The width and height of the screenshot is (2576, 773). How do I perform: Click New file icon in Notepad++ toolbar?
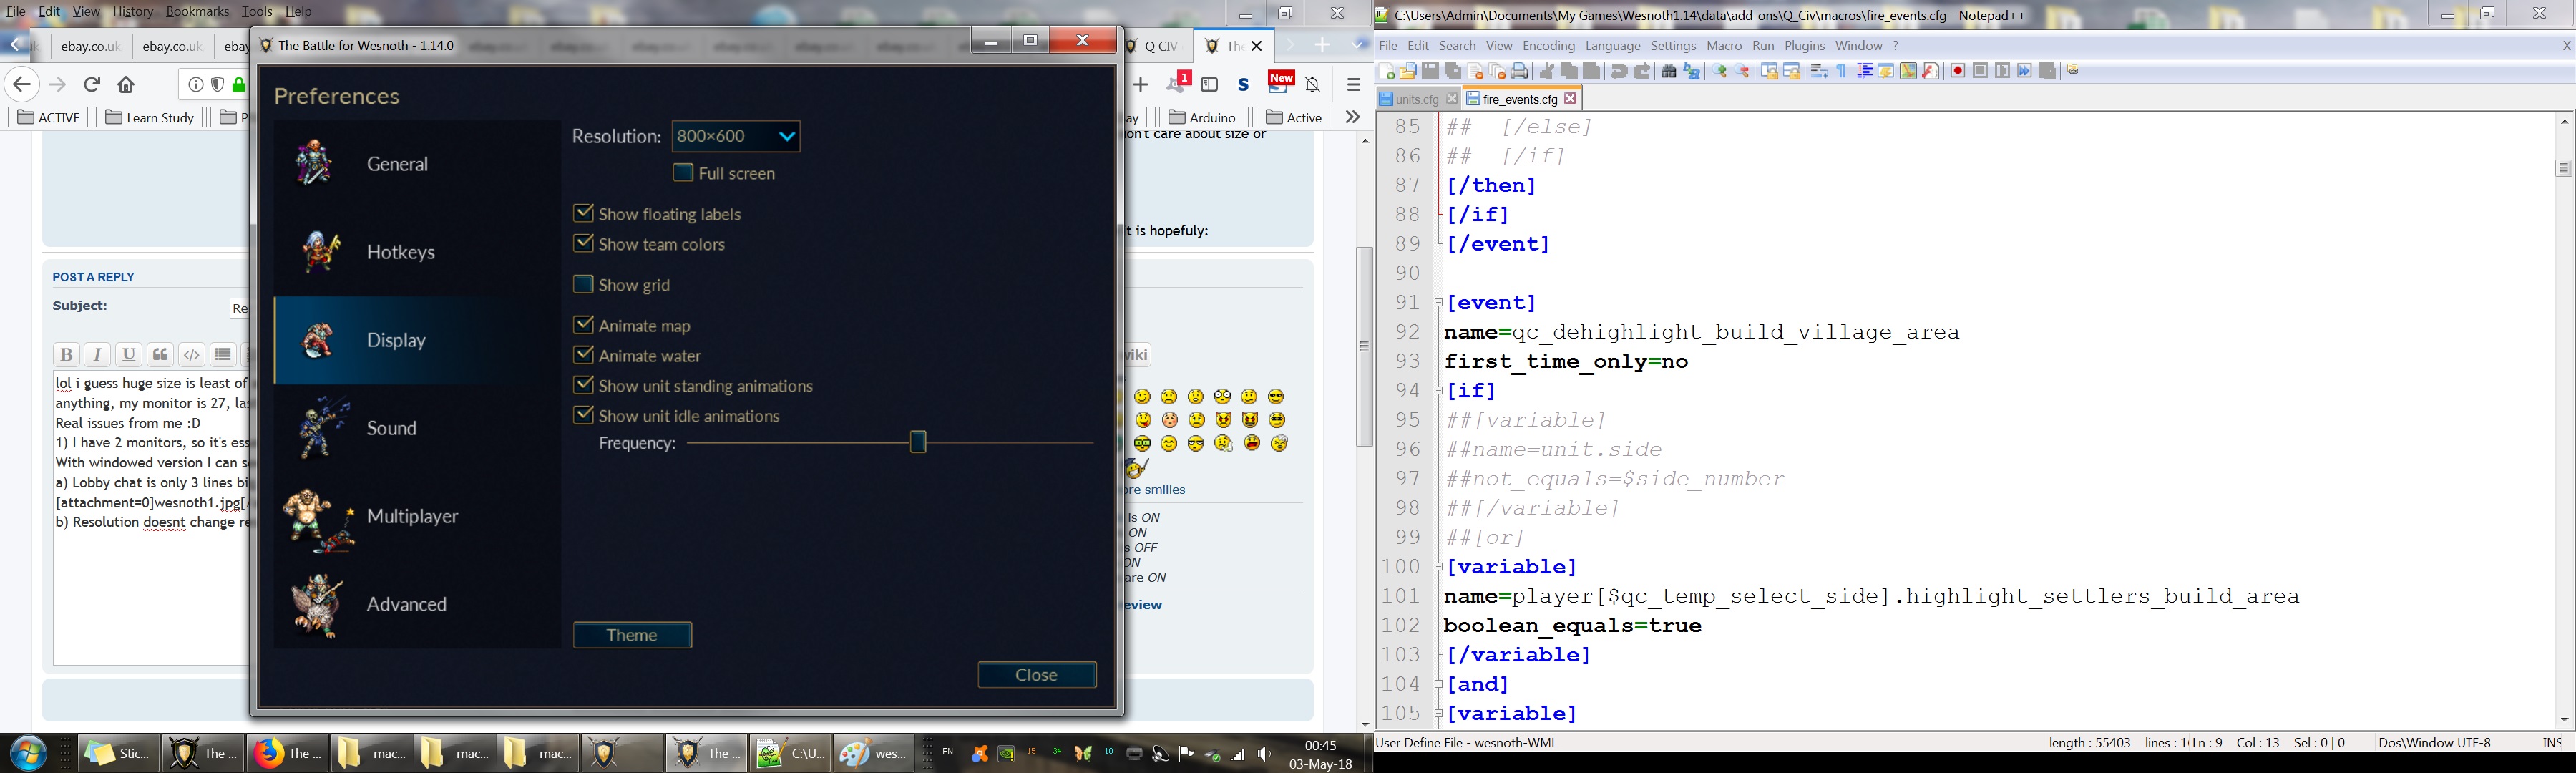pos(1385,71)
